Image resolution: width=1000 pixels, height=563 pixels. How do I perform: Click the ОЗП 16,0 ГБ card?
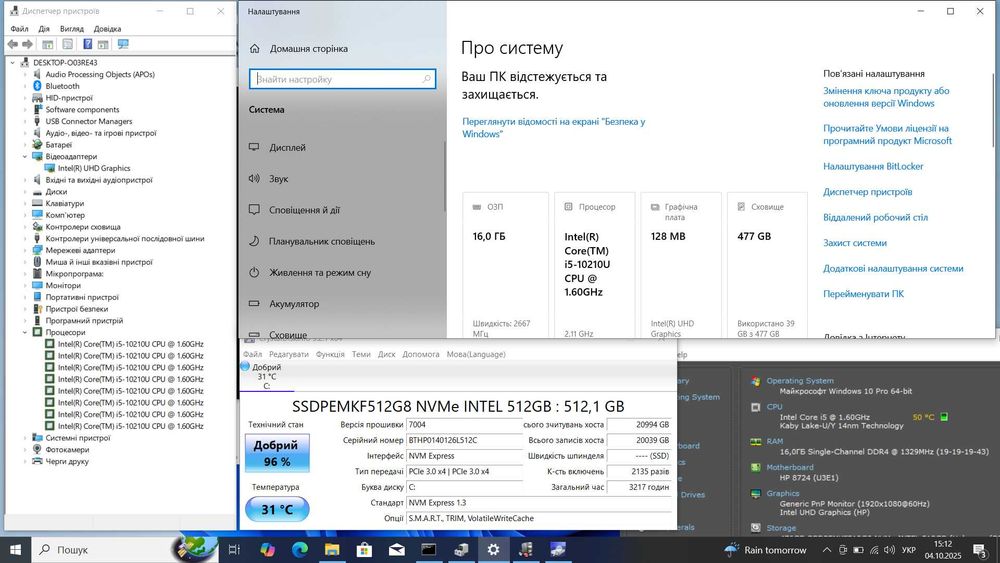505,265
